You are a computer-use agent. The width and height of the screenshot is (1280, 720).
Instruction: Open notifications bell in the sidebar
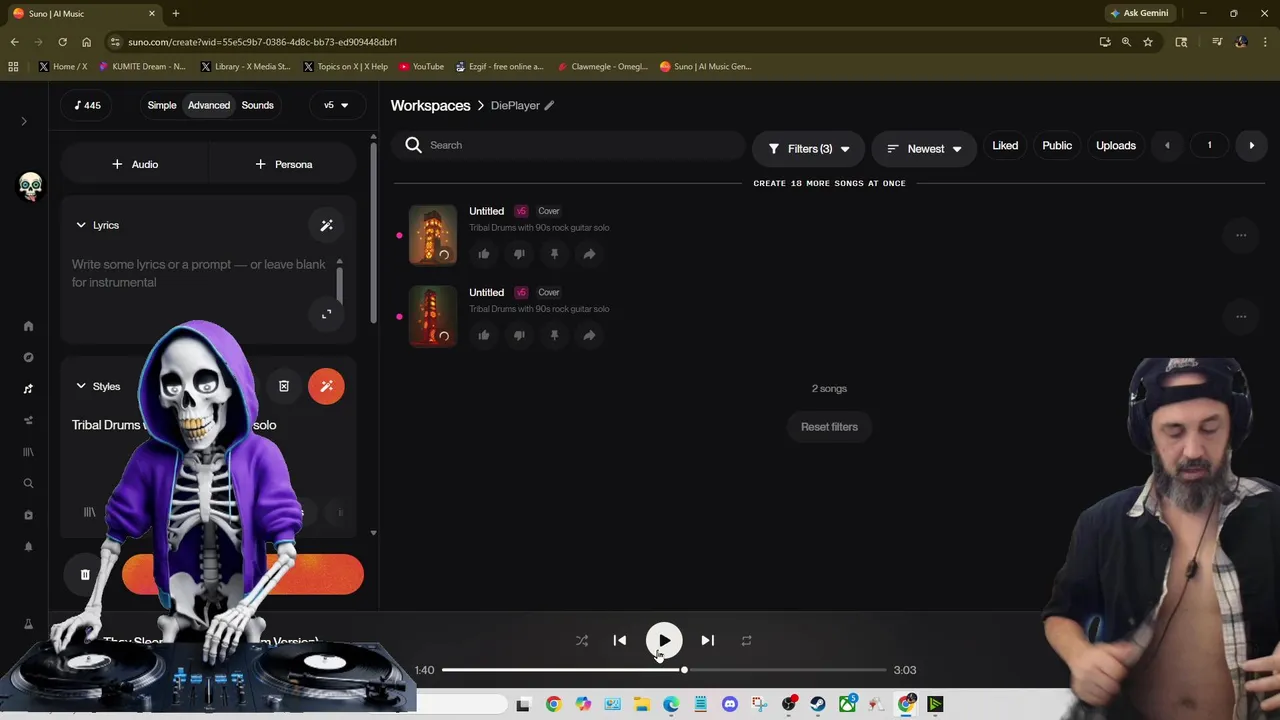pos(28,546)
